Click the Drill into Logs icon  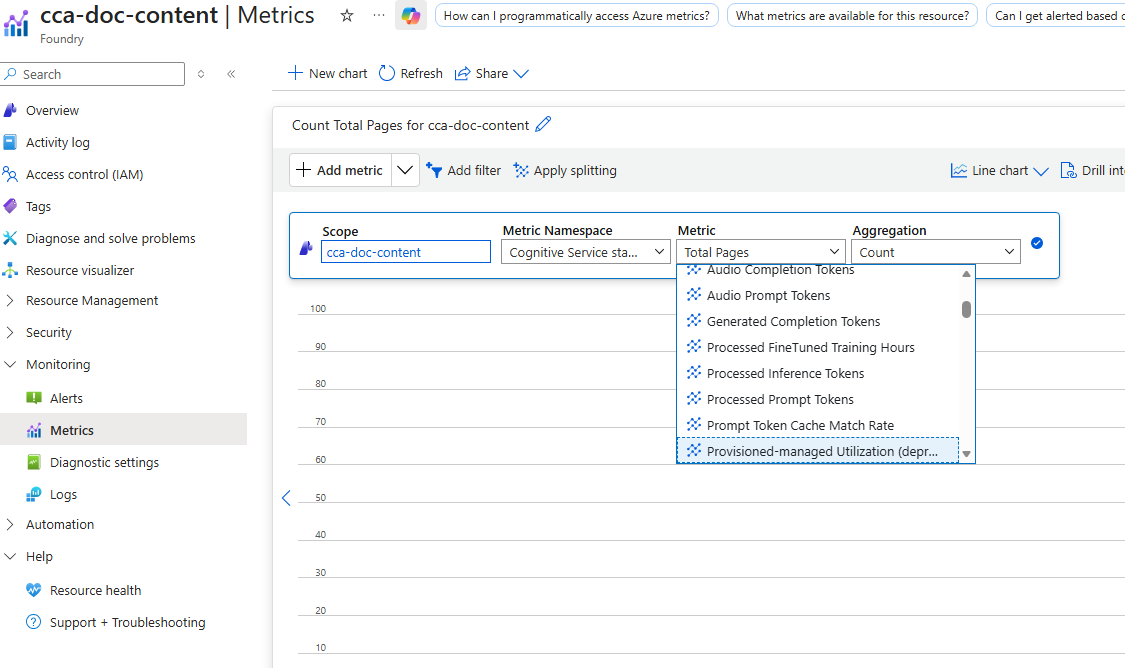coord(1068,171)
